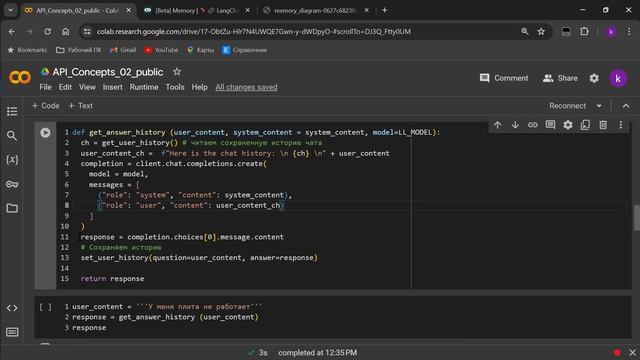
Task: Open variables inspector panel
Action: 12,160
